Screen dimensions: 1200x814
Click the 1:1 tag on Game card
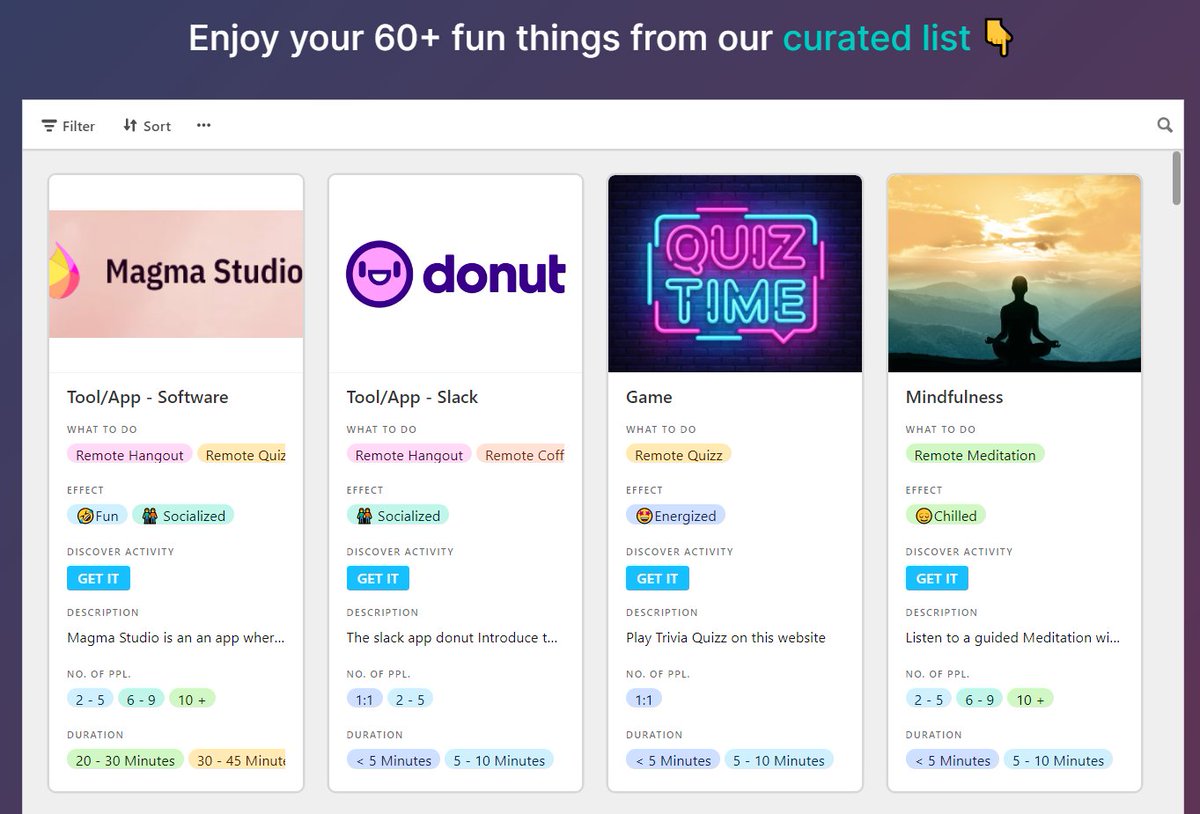click(x=644, y=699)
